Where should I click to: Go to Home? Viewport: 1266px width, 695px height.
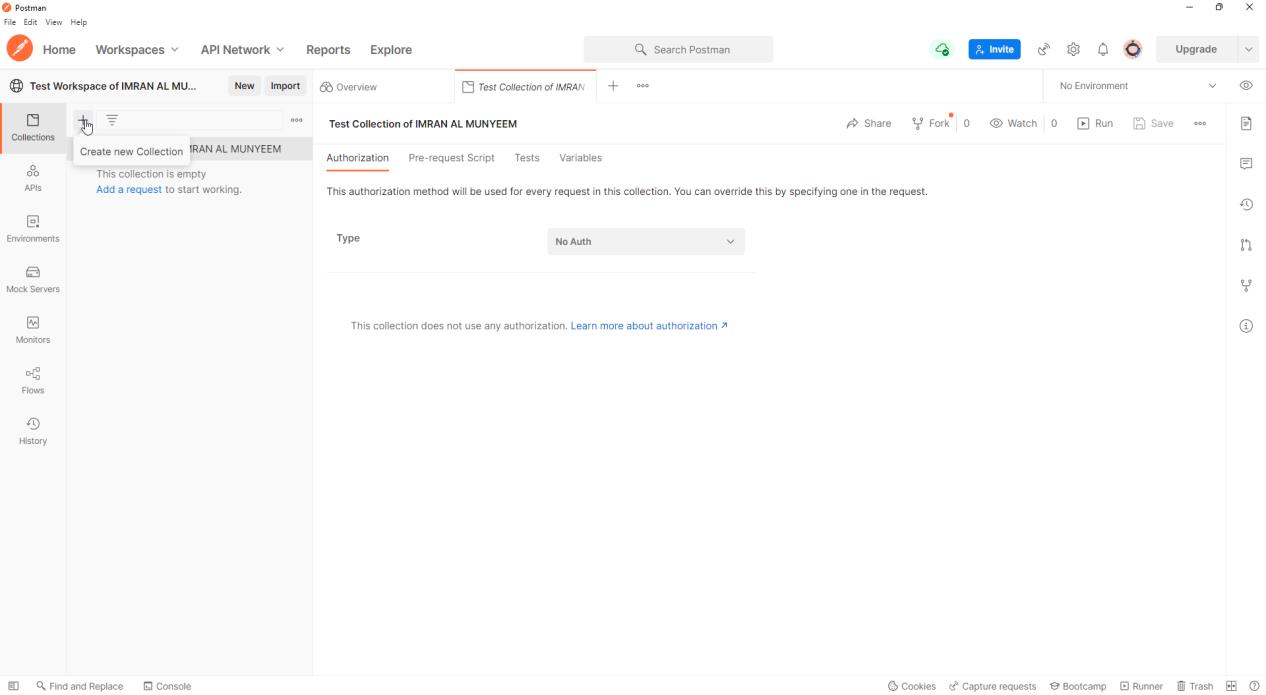[59, 49]
